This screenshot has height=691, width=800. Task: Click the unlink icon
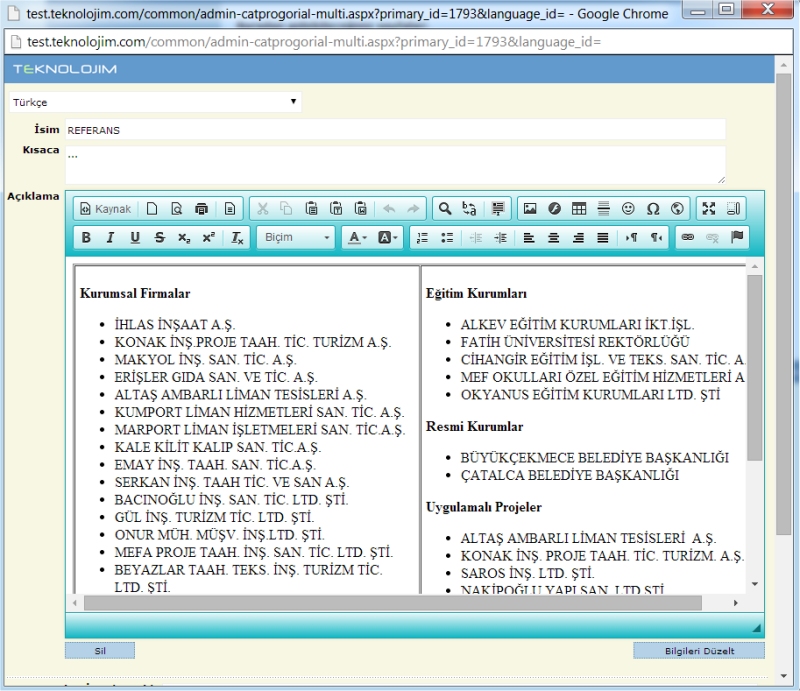click(712, 238)
